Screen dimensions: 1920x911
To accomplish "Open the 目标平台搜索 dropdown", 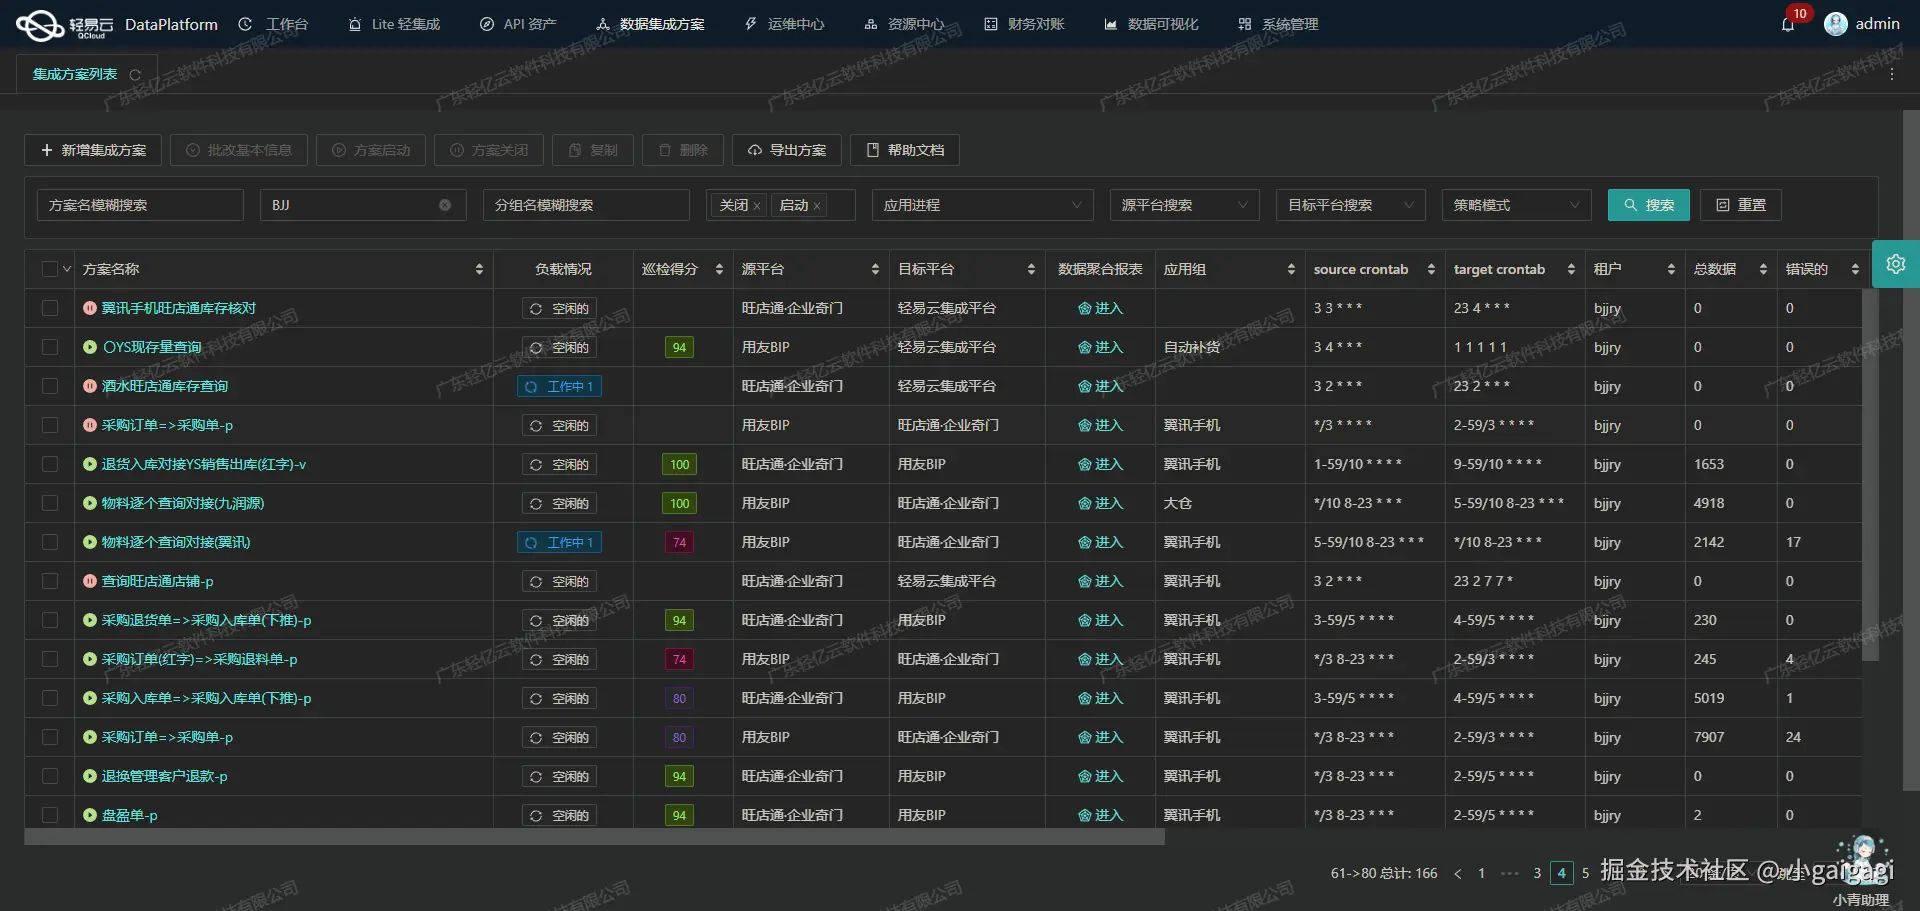I will click(x=1350, y=205).
